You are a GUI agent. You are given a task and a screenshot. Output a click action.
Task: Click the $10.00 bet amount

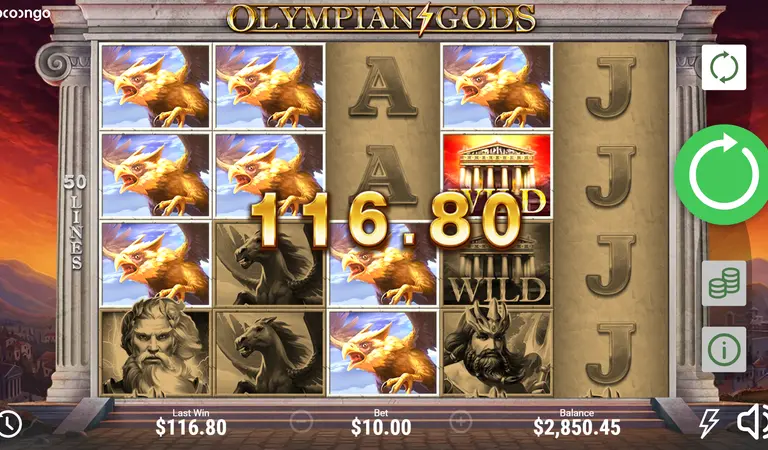point(381,428)
